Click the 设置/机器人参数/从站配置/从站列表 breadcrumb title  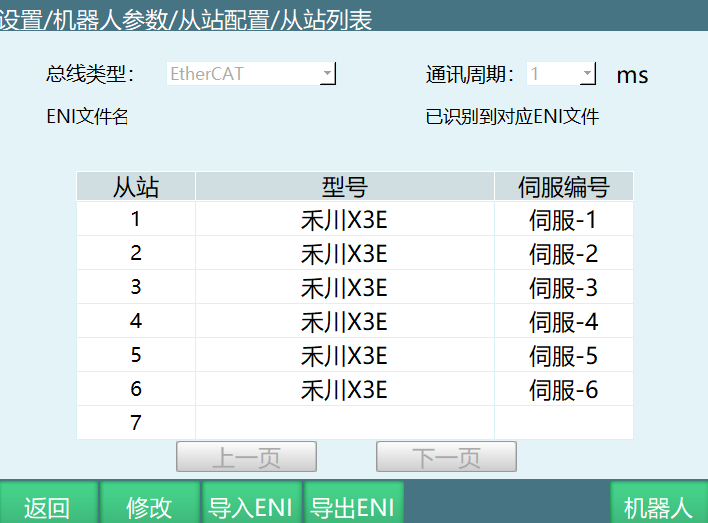pos(186,19)
